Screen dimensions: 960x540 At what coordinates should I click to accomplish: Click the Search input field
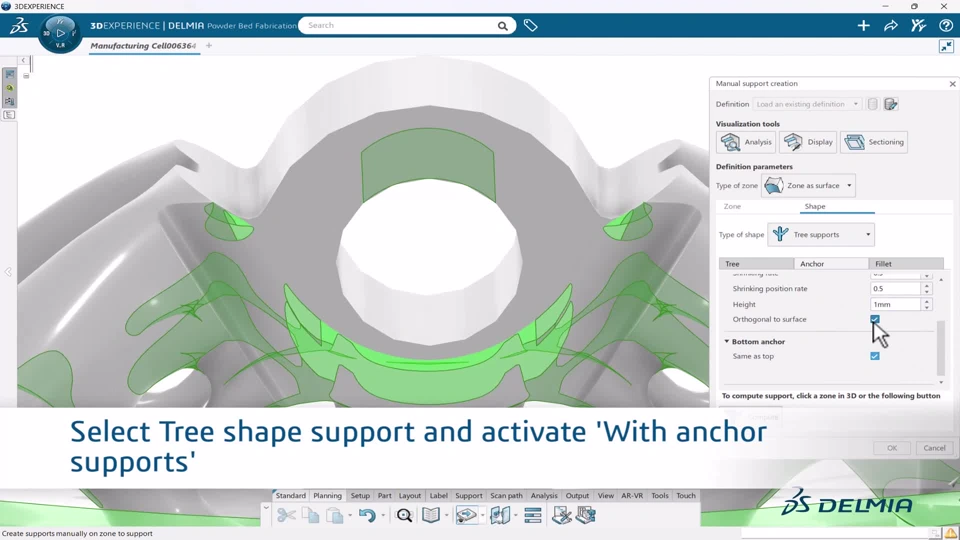(x=400, y=26)
